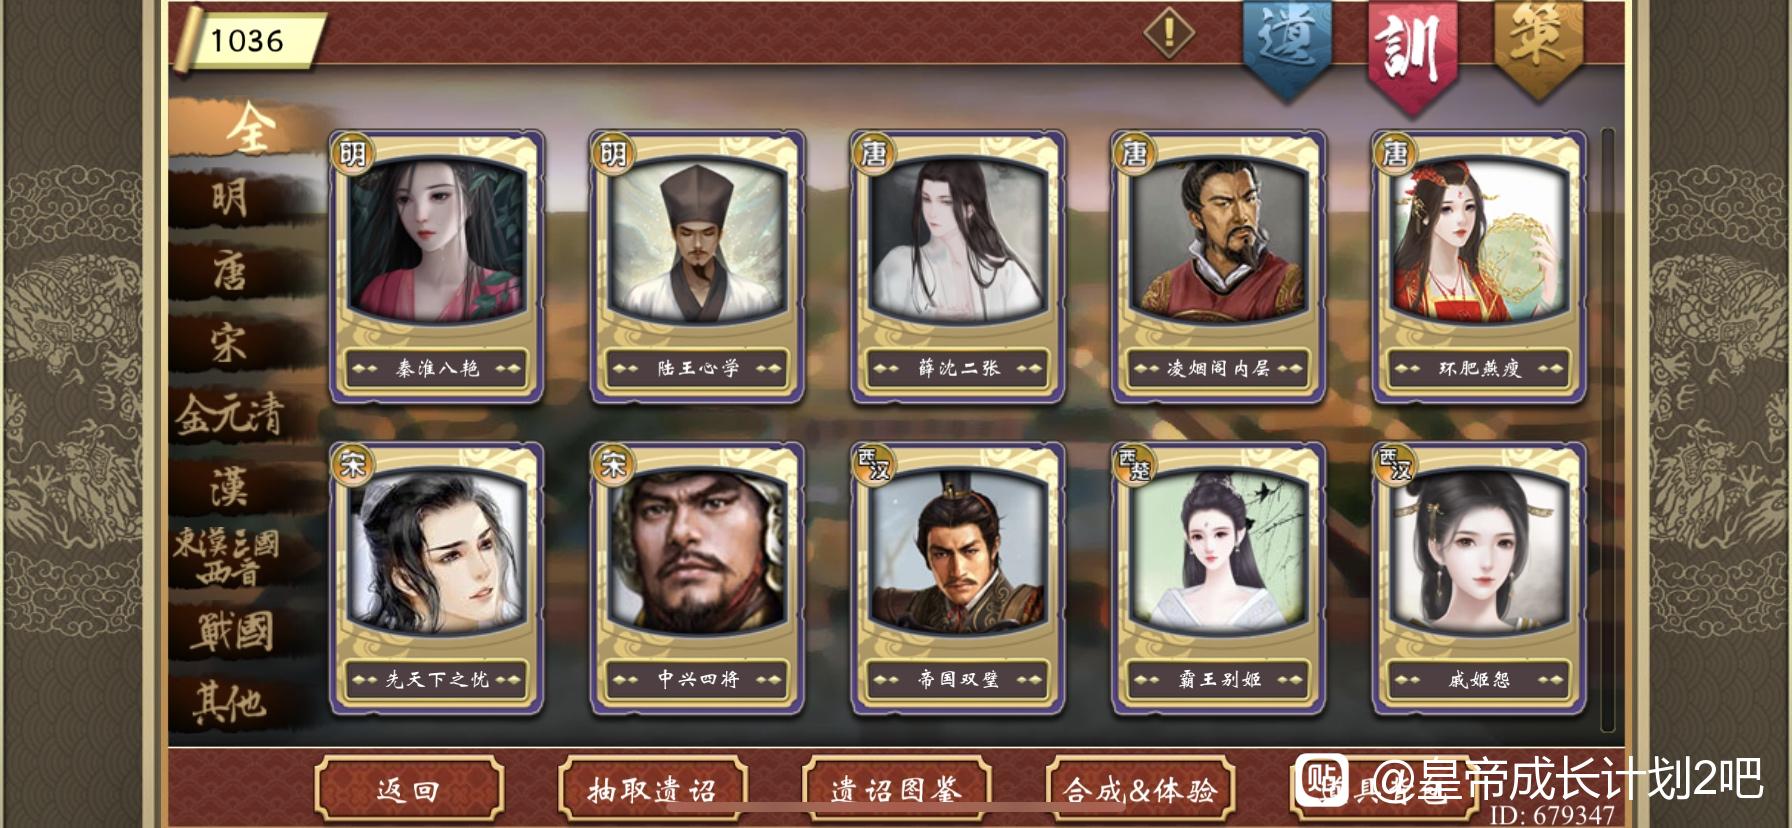Viewport: 1792px width, 828px height.
Task: Click the card list vertical scrollbar
Action: point(1607,430)
